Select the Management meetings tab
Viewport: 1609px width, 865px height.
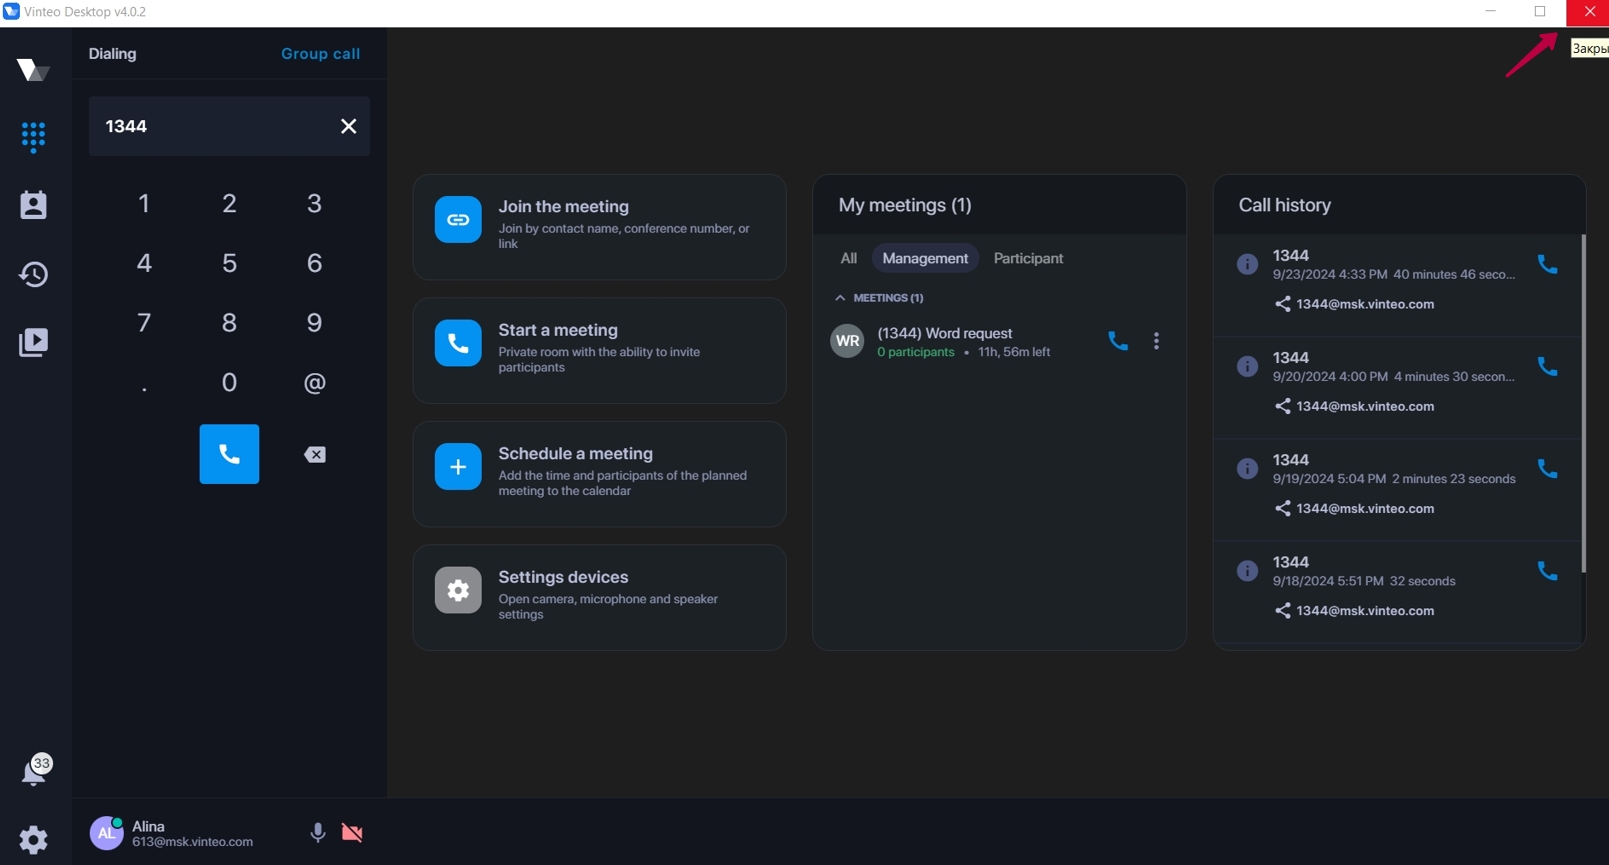[925, 258]
